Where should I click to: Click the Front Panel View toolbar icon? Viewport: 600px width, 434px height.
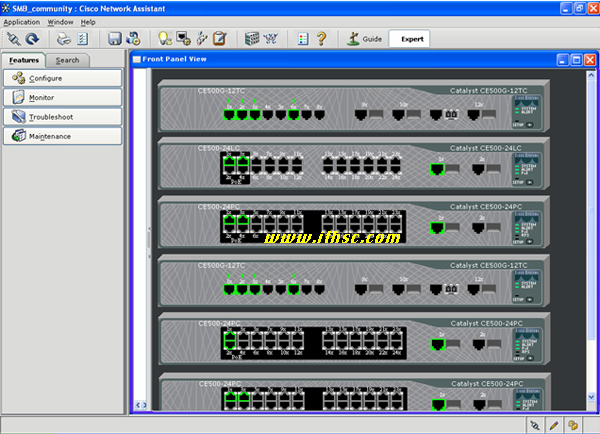point(252,39)
